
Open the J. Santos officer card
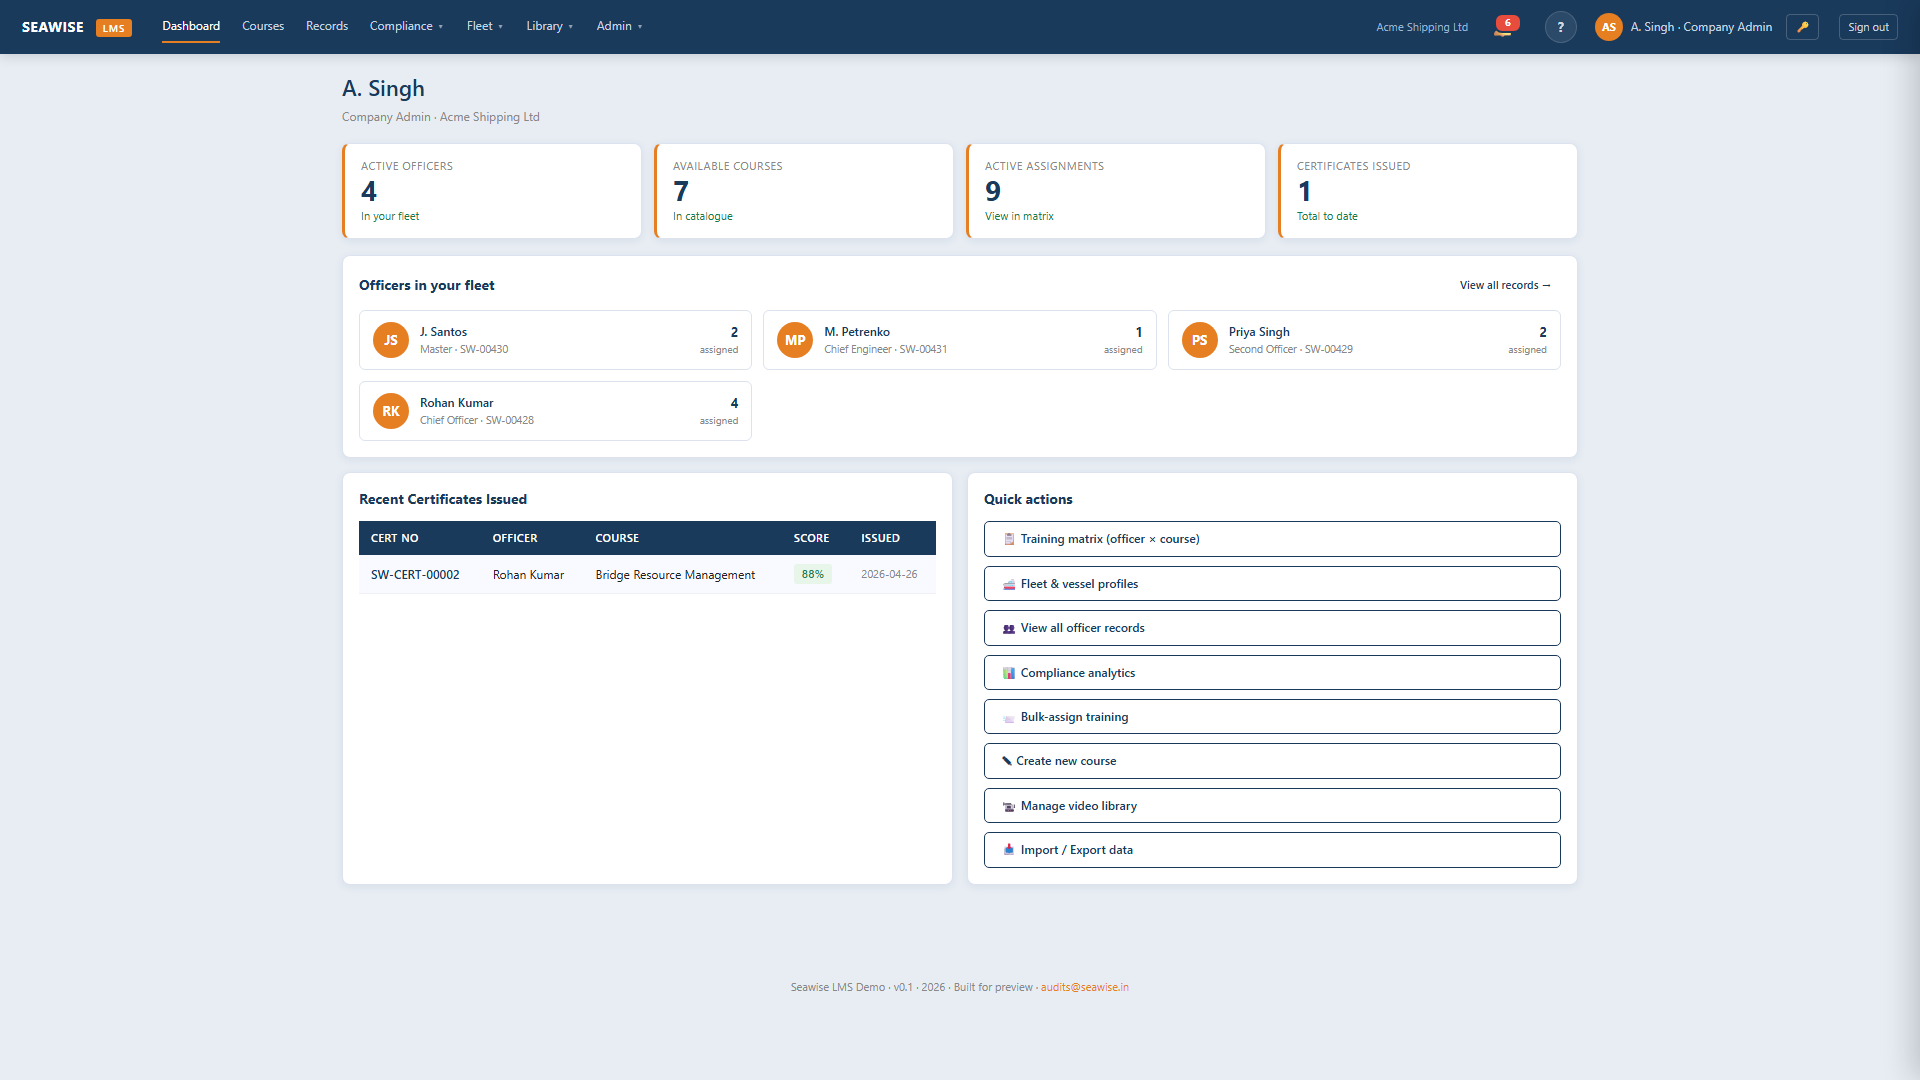pos(555,340)
